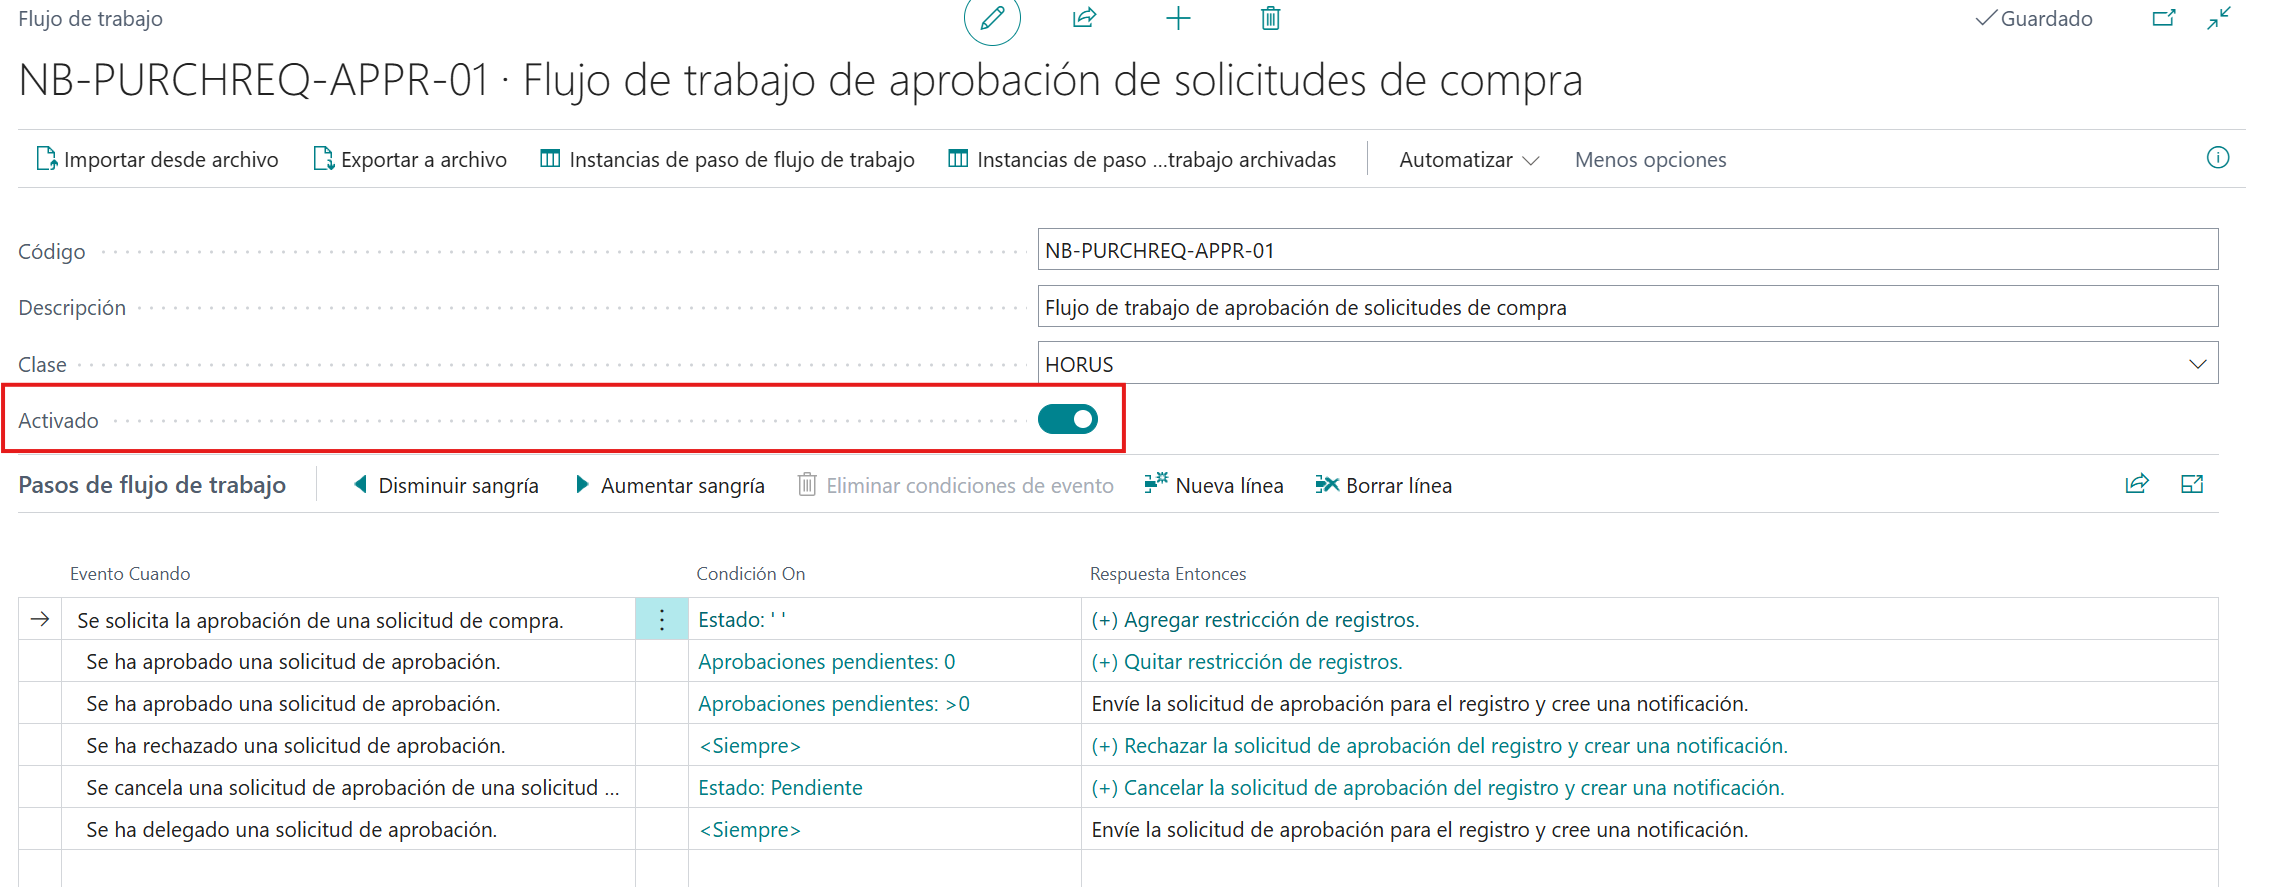Open page in new window icon
This screenshot has width=2283, height=887.
[x=2164, y=18]
